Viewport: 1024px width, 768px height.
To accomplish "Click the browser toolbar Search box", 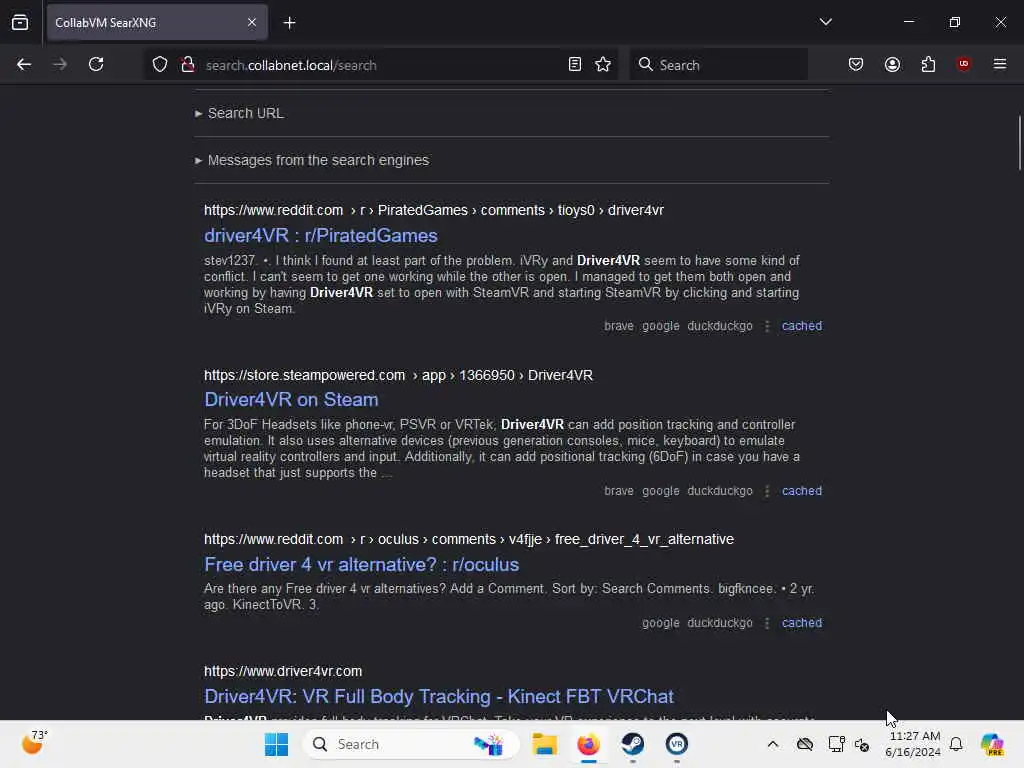I will point(718,65).
